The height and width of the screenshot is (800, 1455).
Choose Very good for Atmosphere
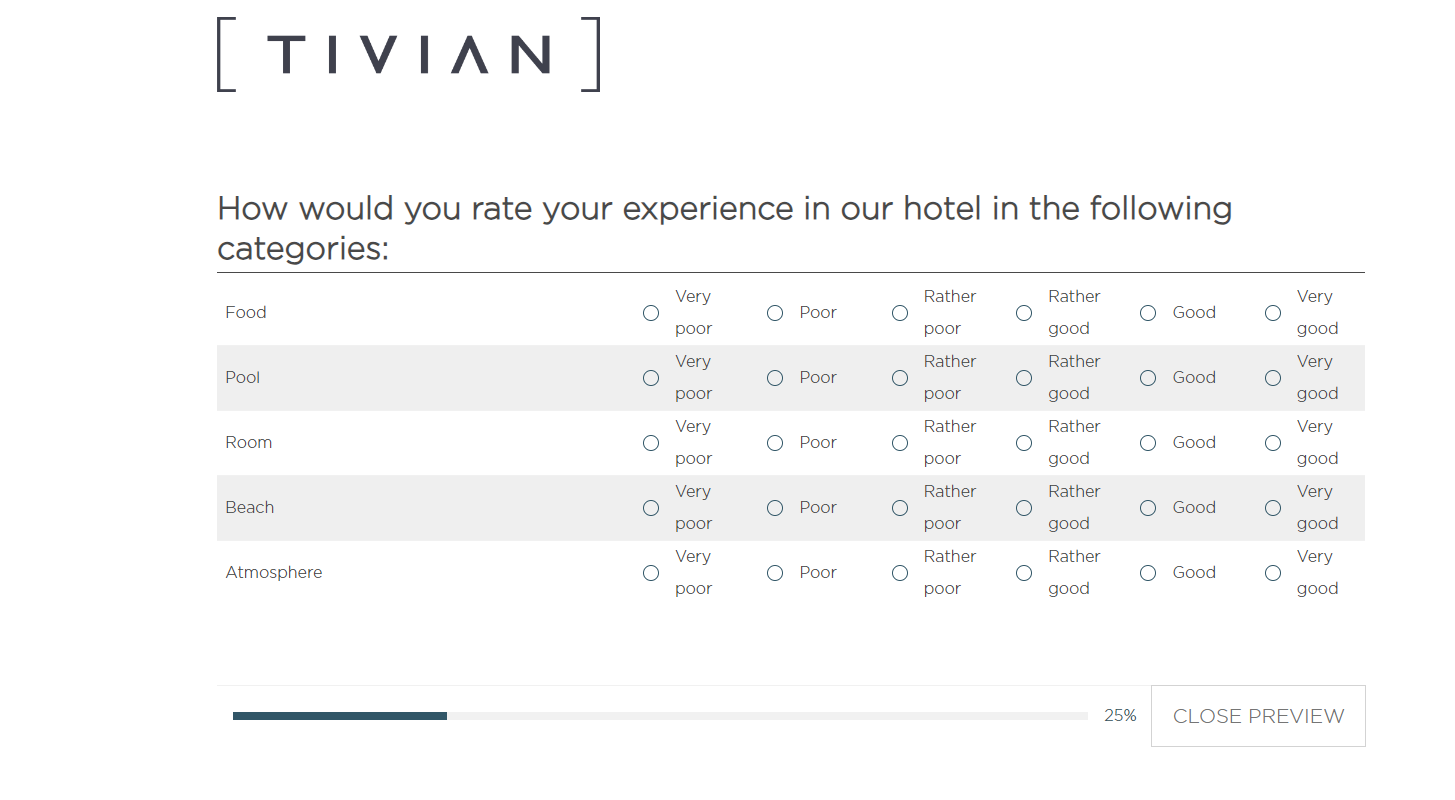pyautogui.click(x=1273, y=573)
